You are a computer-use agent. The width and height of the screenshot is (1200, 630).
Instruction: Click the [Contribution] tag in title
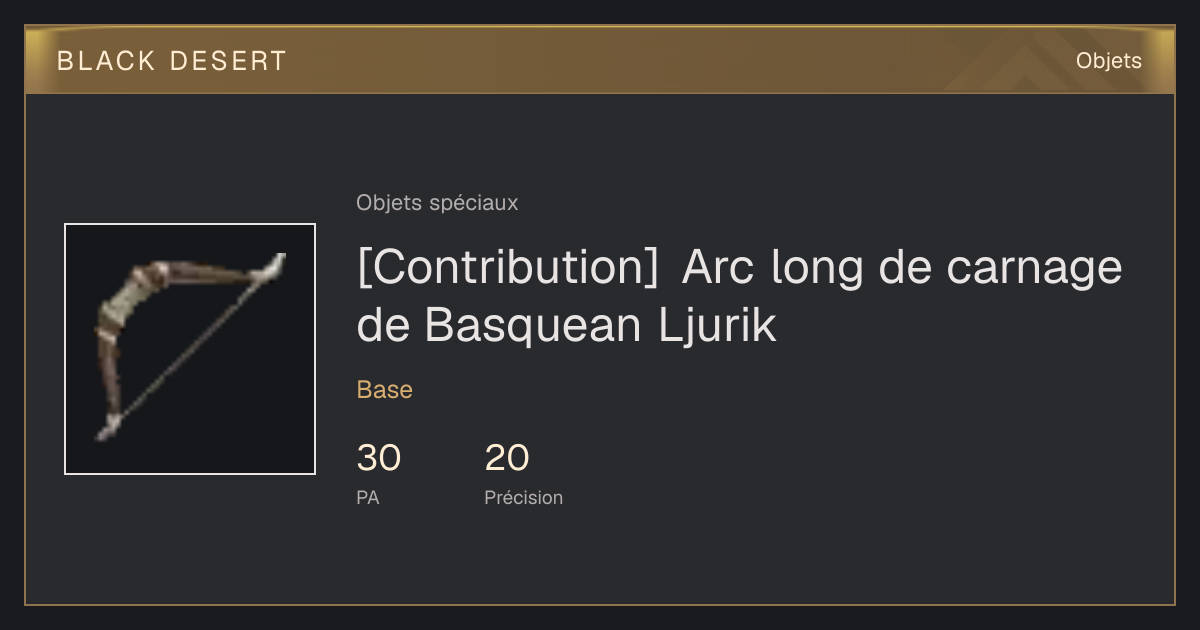[507, 269]
